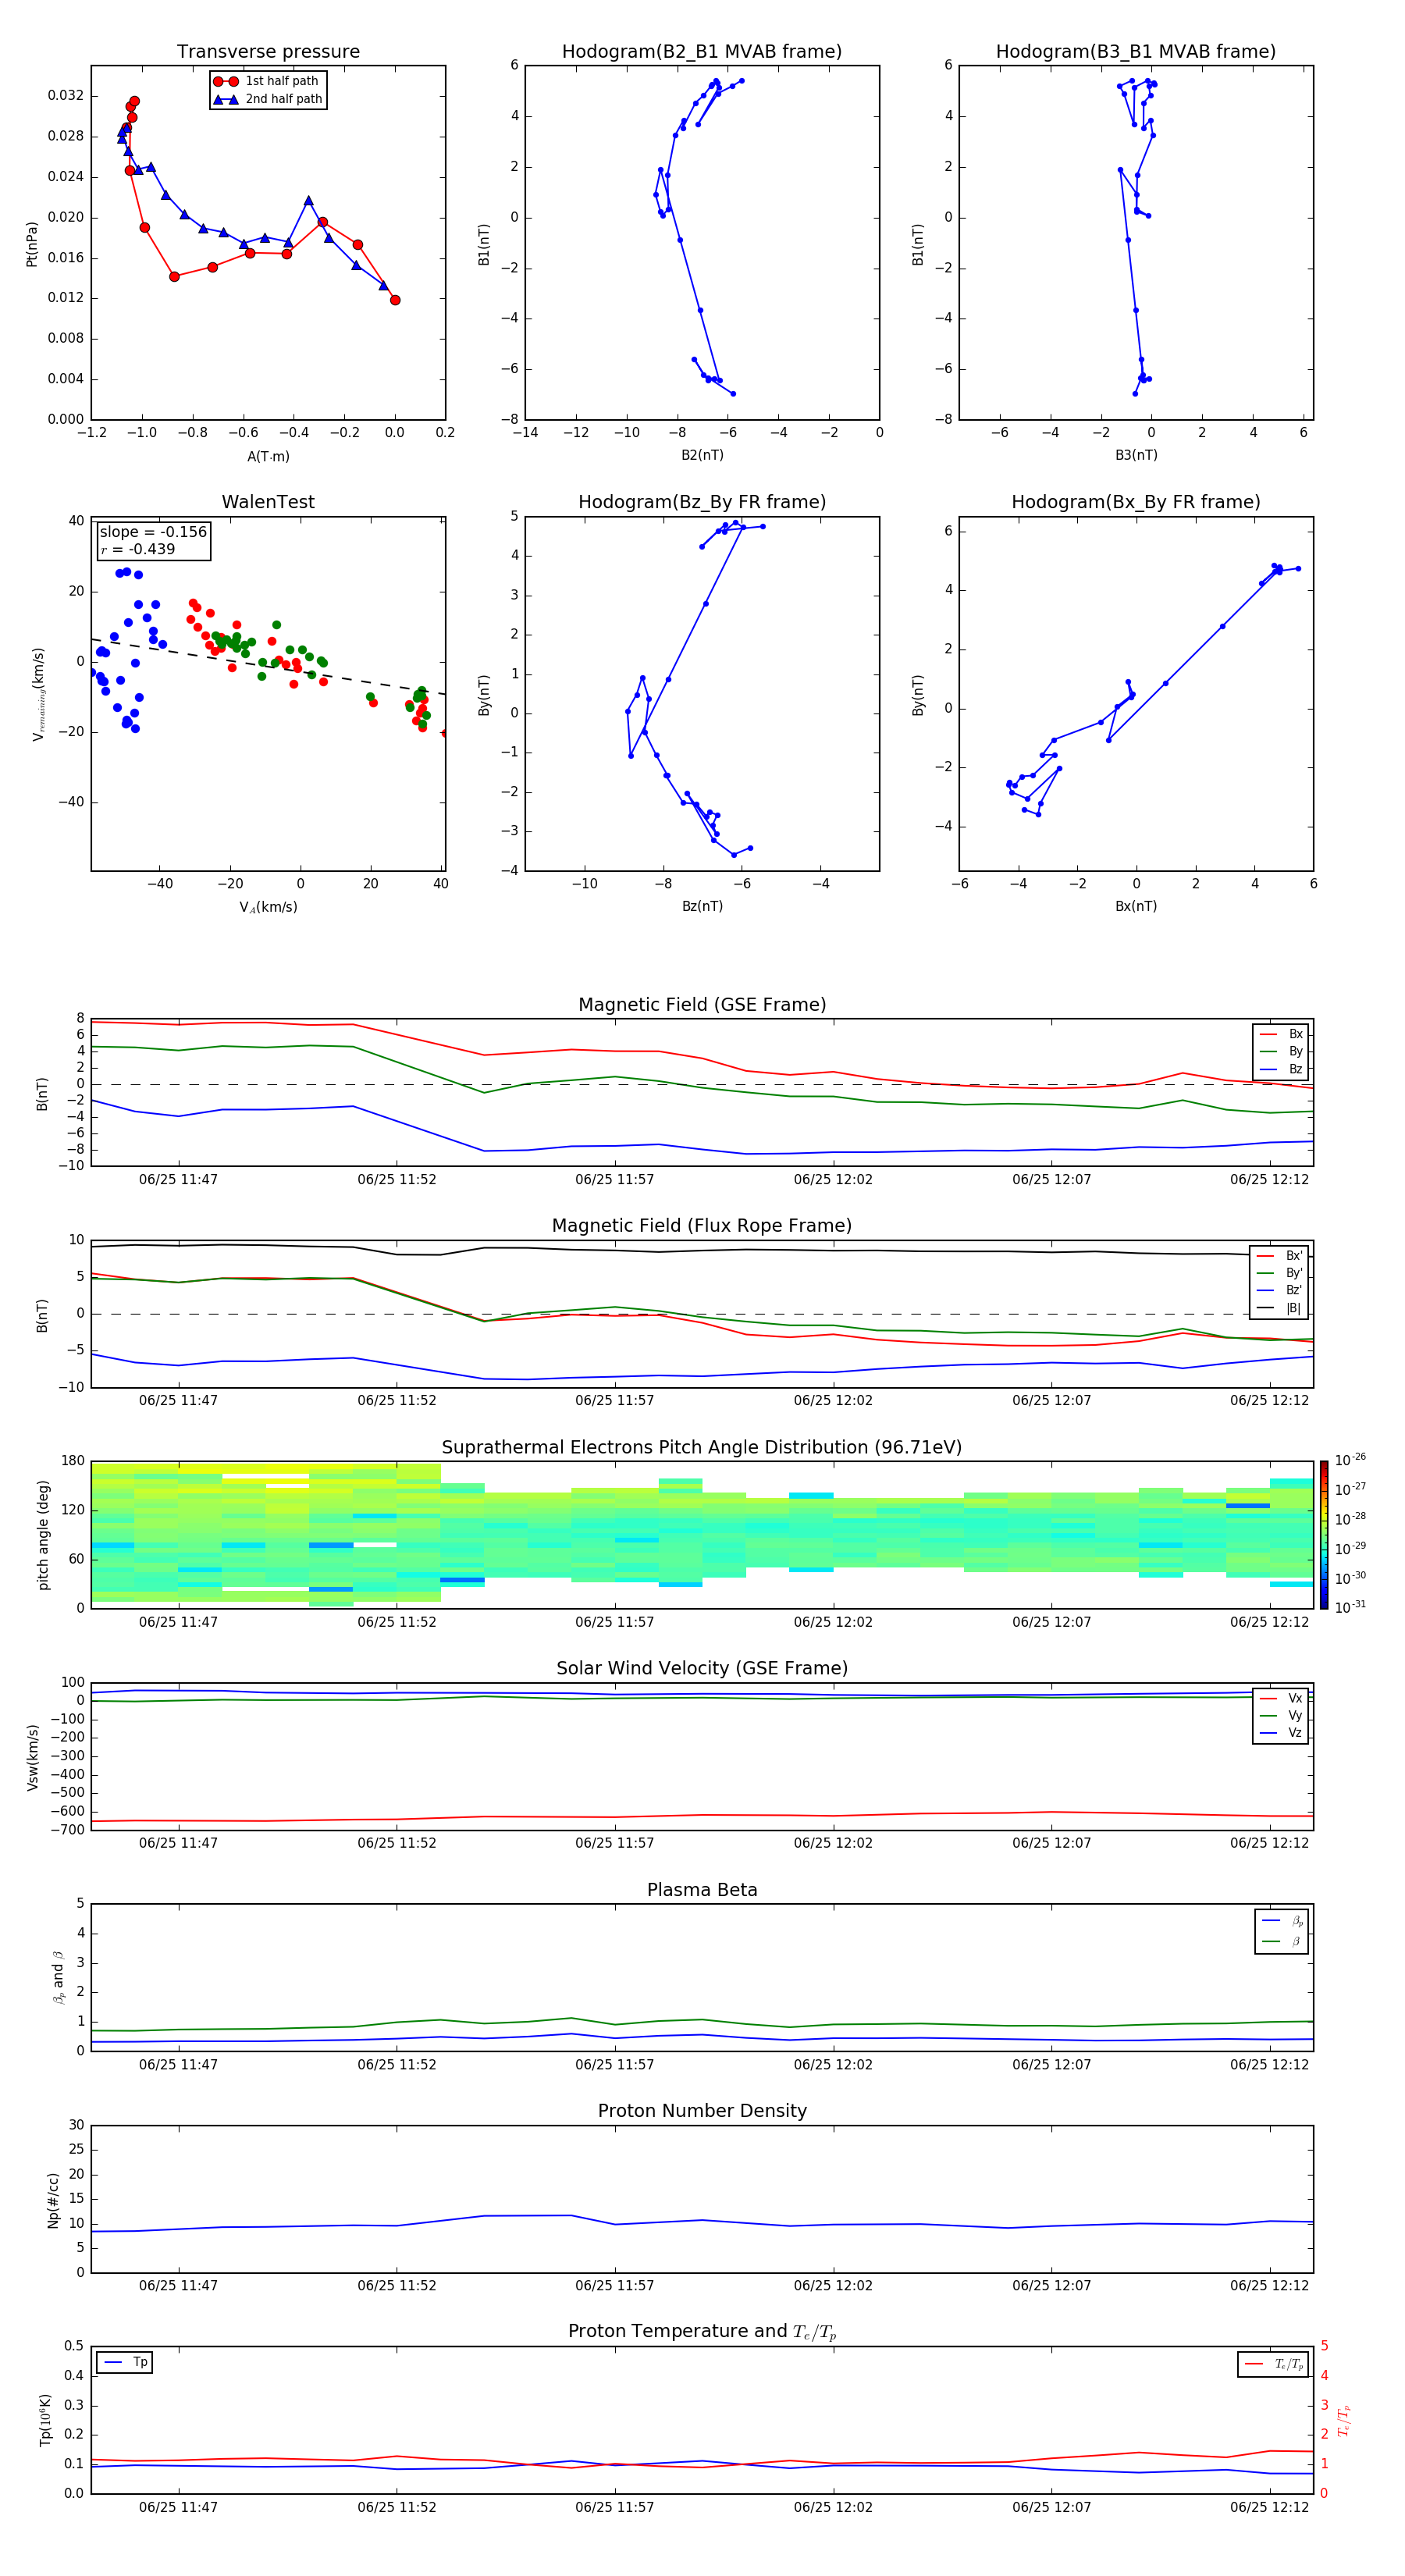Click the pitch angle distribution heatmap
This screenshot has width=1405, height=2576.
702,1535
